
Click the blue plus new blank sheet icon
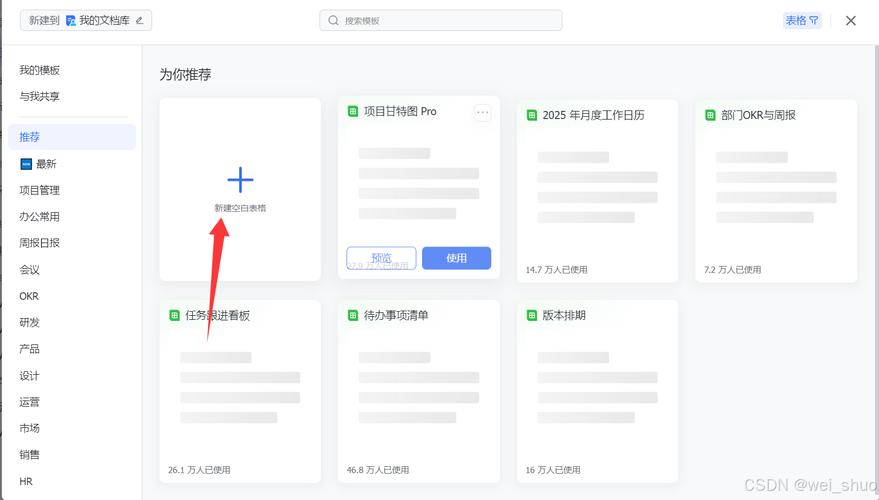pyautogui.click(x=240, y=180)
